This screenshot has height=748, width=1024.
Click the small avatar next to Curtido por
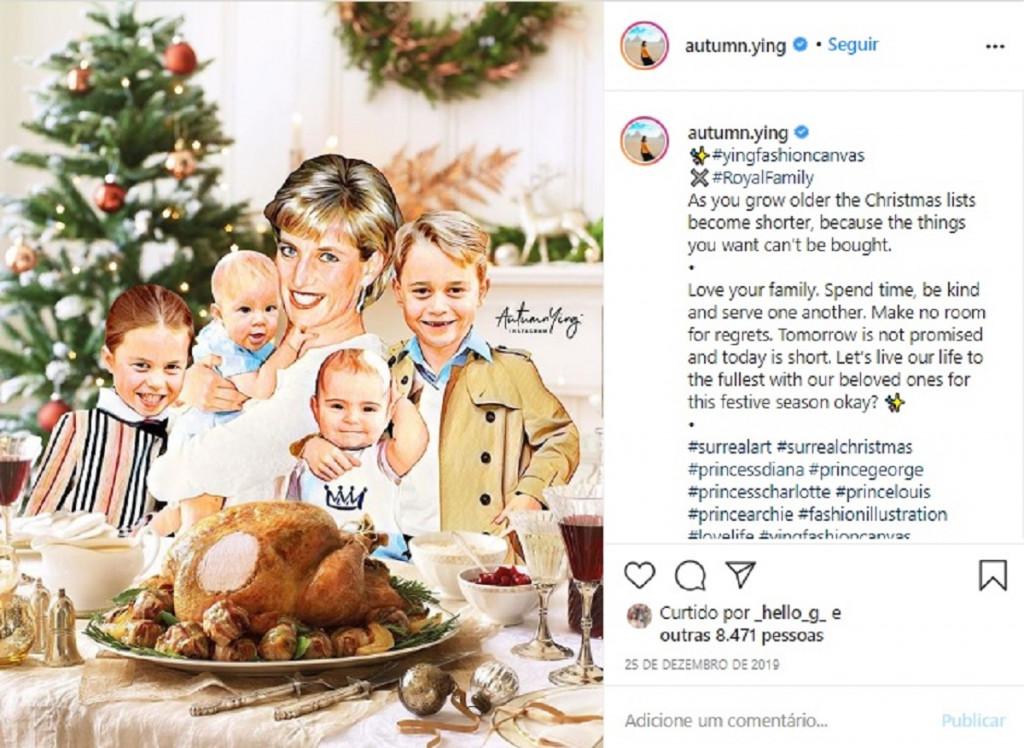coord(639,615)
